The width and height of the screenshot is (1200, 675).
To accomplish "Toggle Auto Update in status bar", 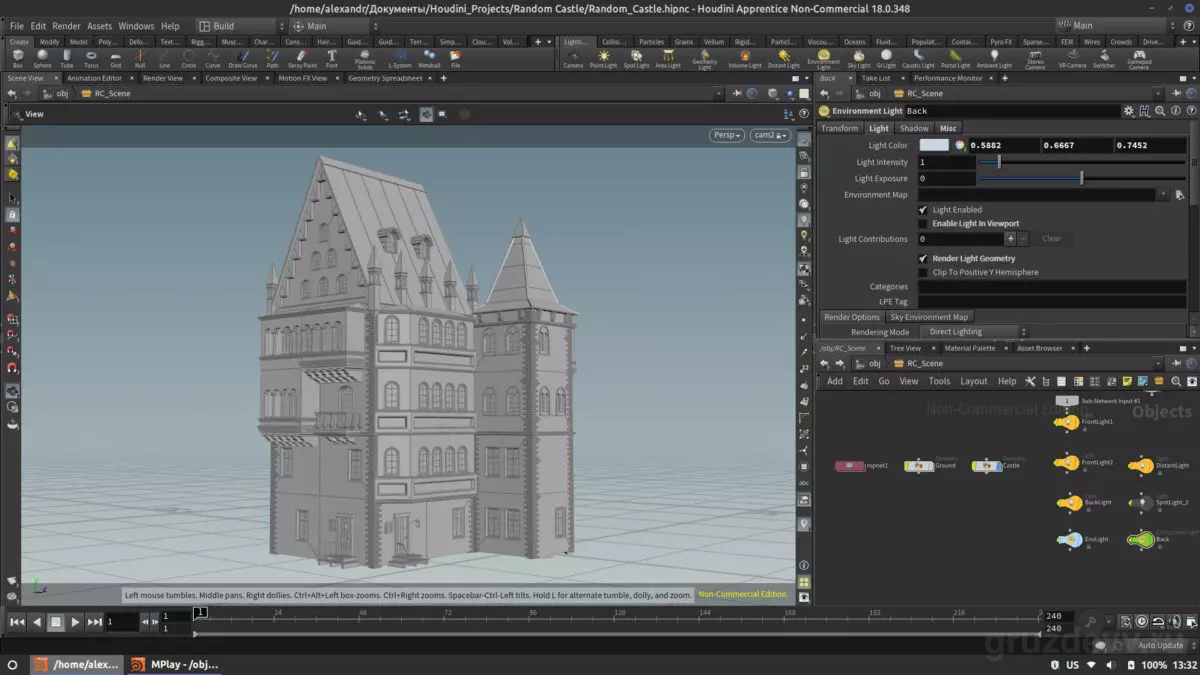I will pyautogui.click(x=1160, y=645).
